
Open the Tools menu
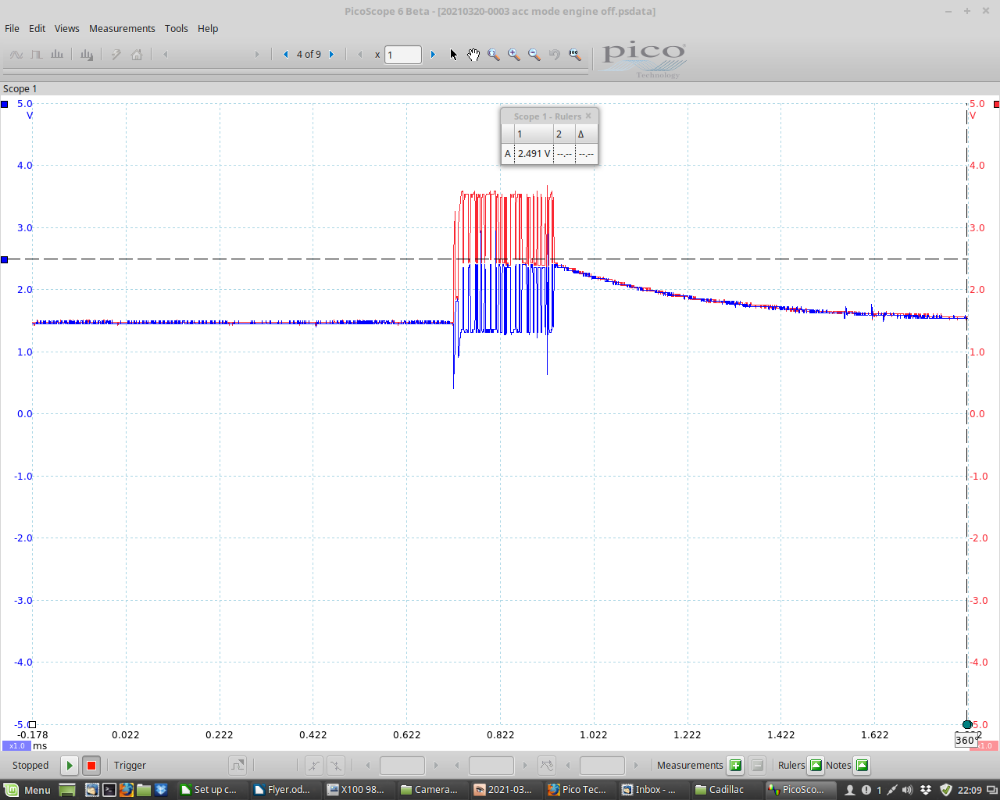(176, 29)
